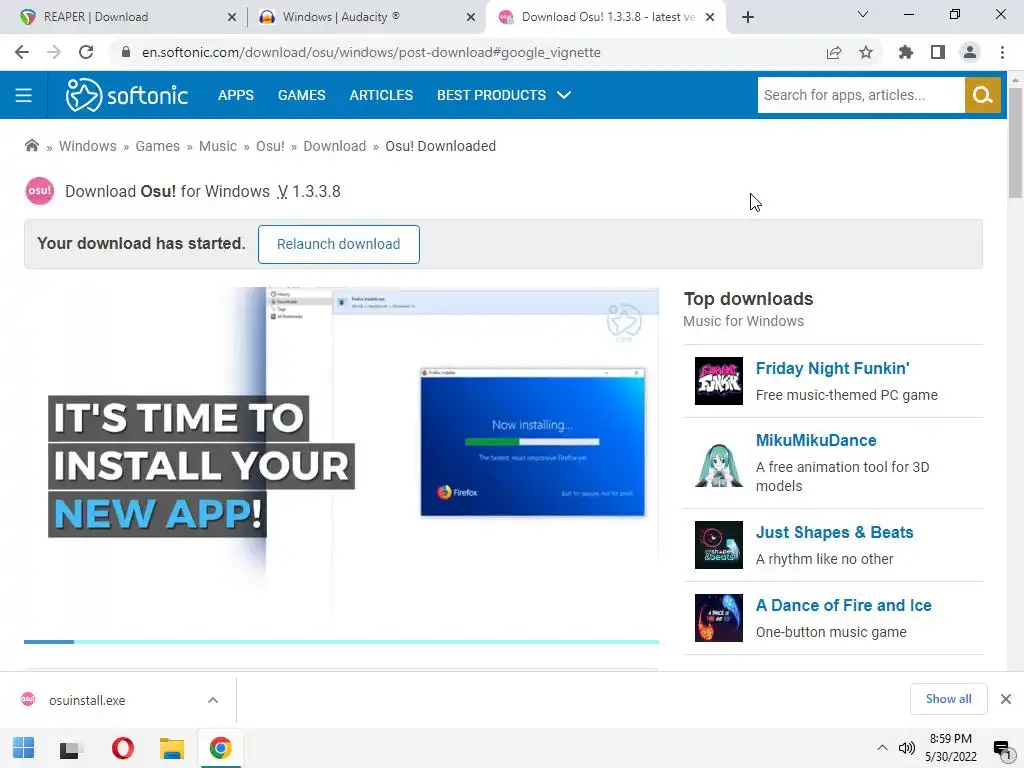The width and height of the screenshot is (1024, 768).
Task: Open MikuMikuDance link
Action: 816,440
